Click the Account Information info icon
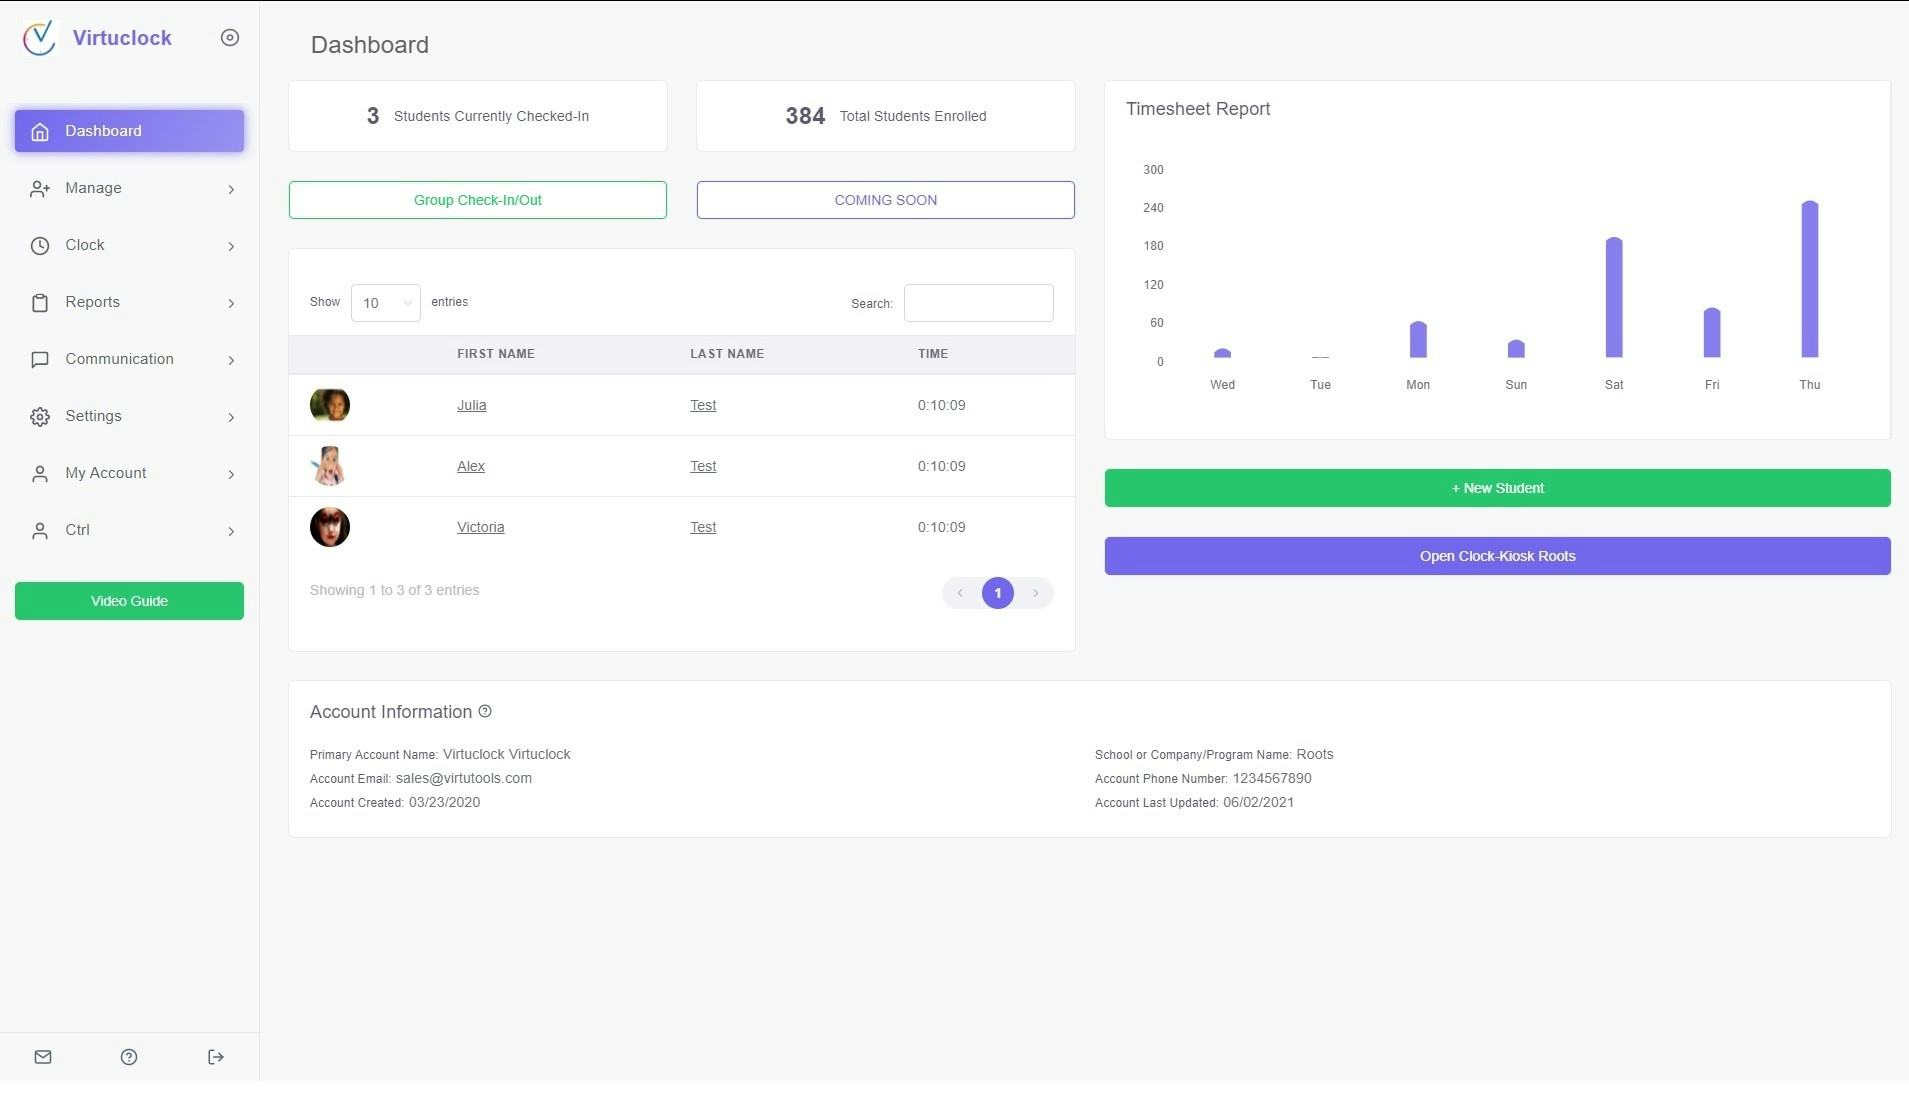Image resolution: width=1909 pixels, height=1112 pixels. point(485,711)
